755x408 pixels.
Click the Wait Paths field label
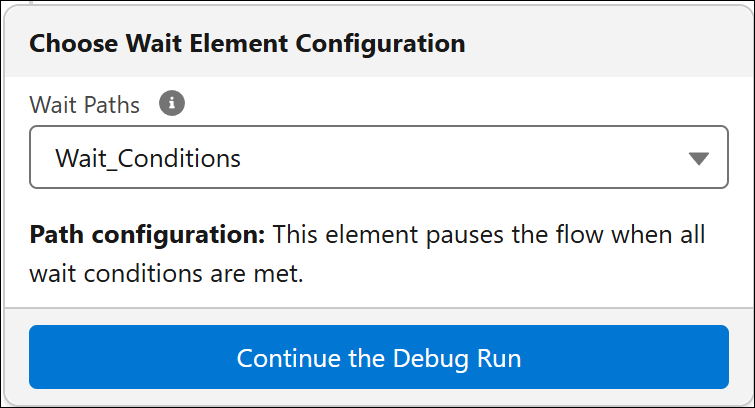click(x=85, y=105)
